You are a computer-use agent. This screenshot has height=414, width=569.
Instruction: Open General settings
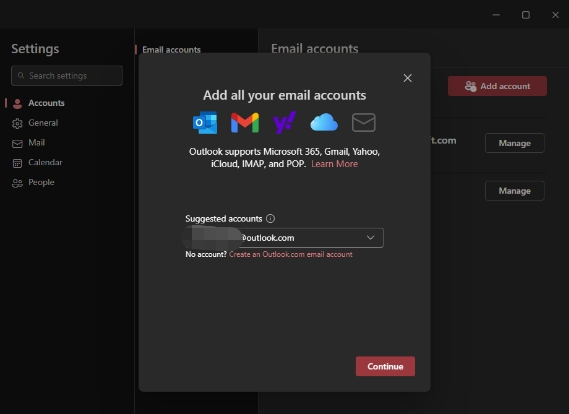pyautogui.click(x=43, y=123)
